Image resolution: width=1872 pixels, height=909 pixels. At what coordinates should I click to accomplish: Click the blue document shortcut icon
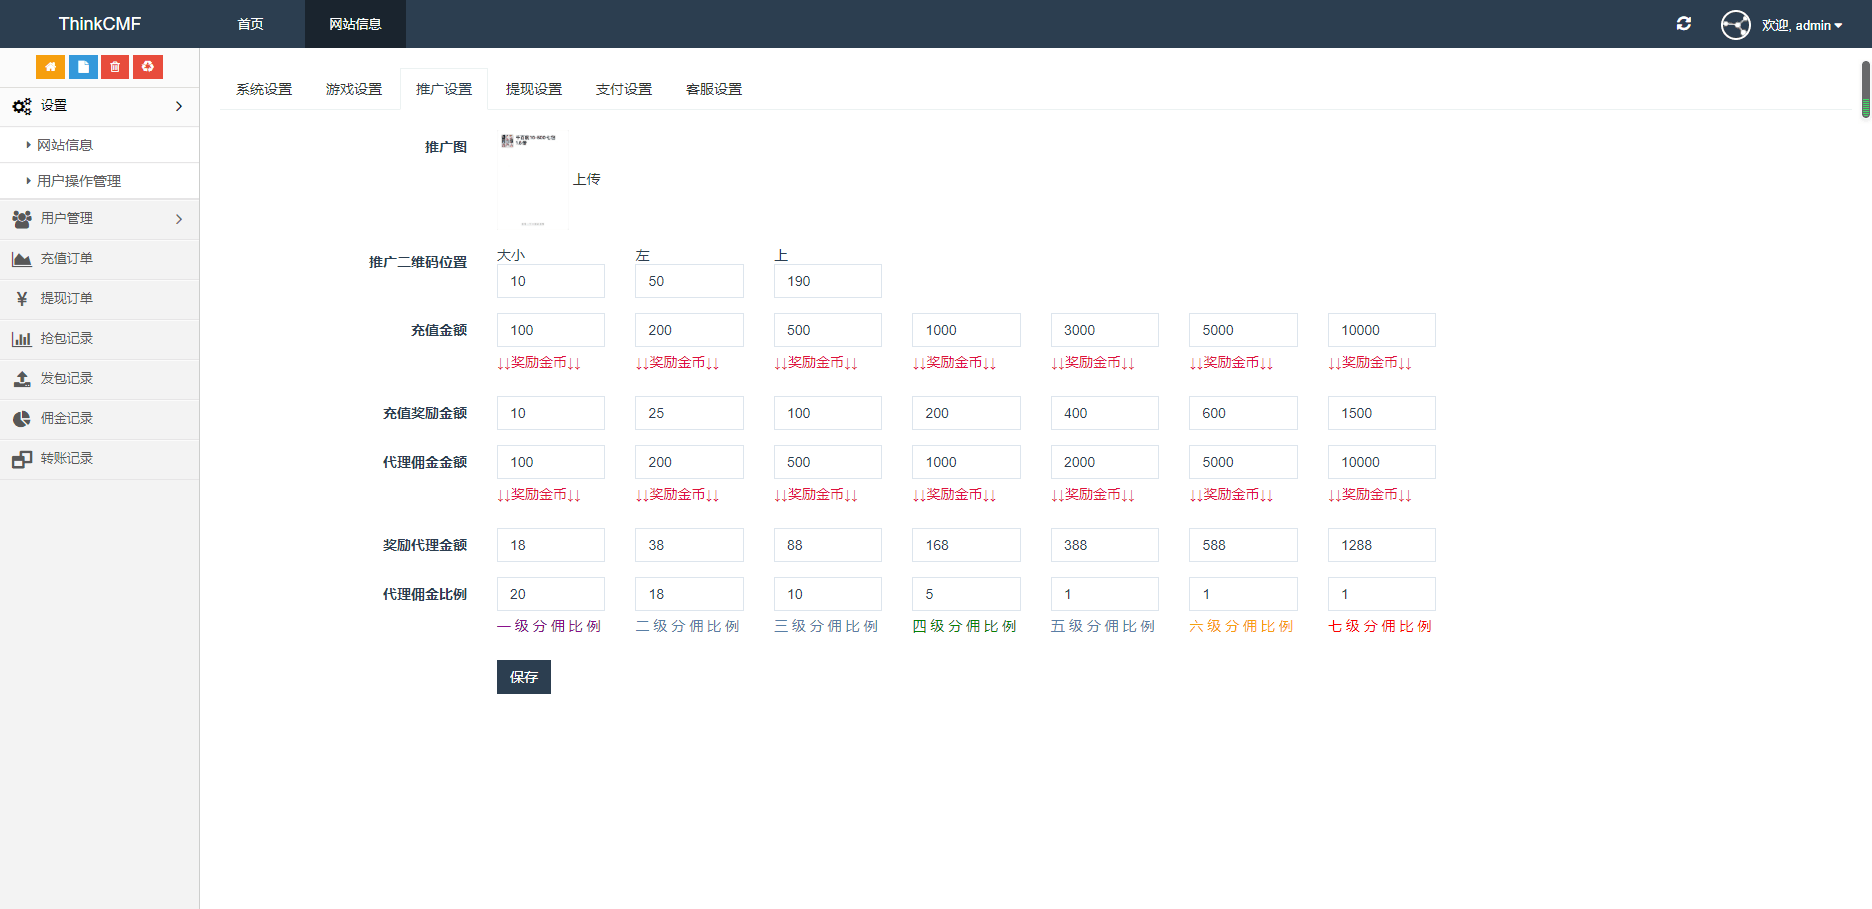83,67
